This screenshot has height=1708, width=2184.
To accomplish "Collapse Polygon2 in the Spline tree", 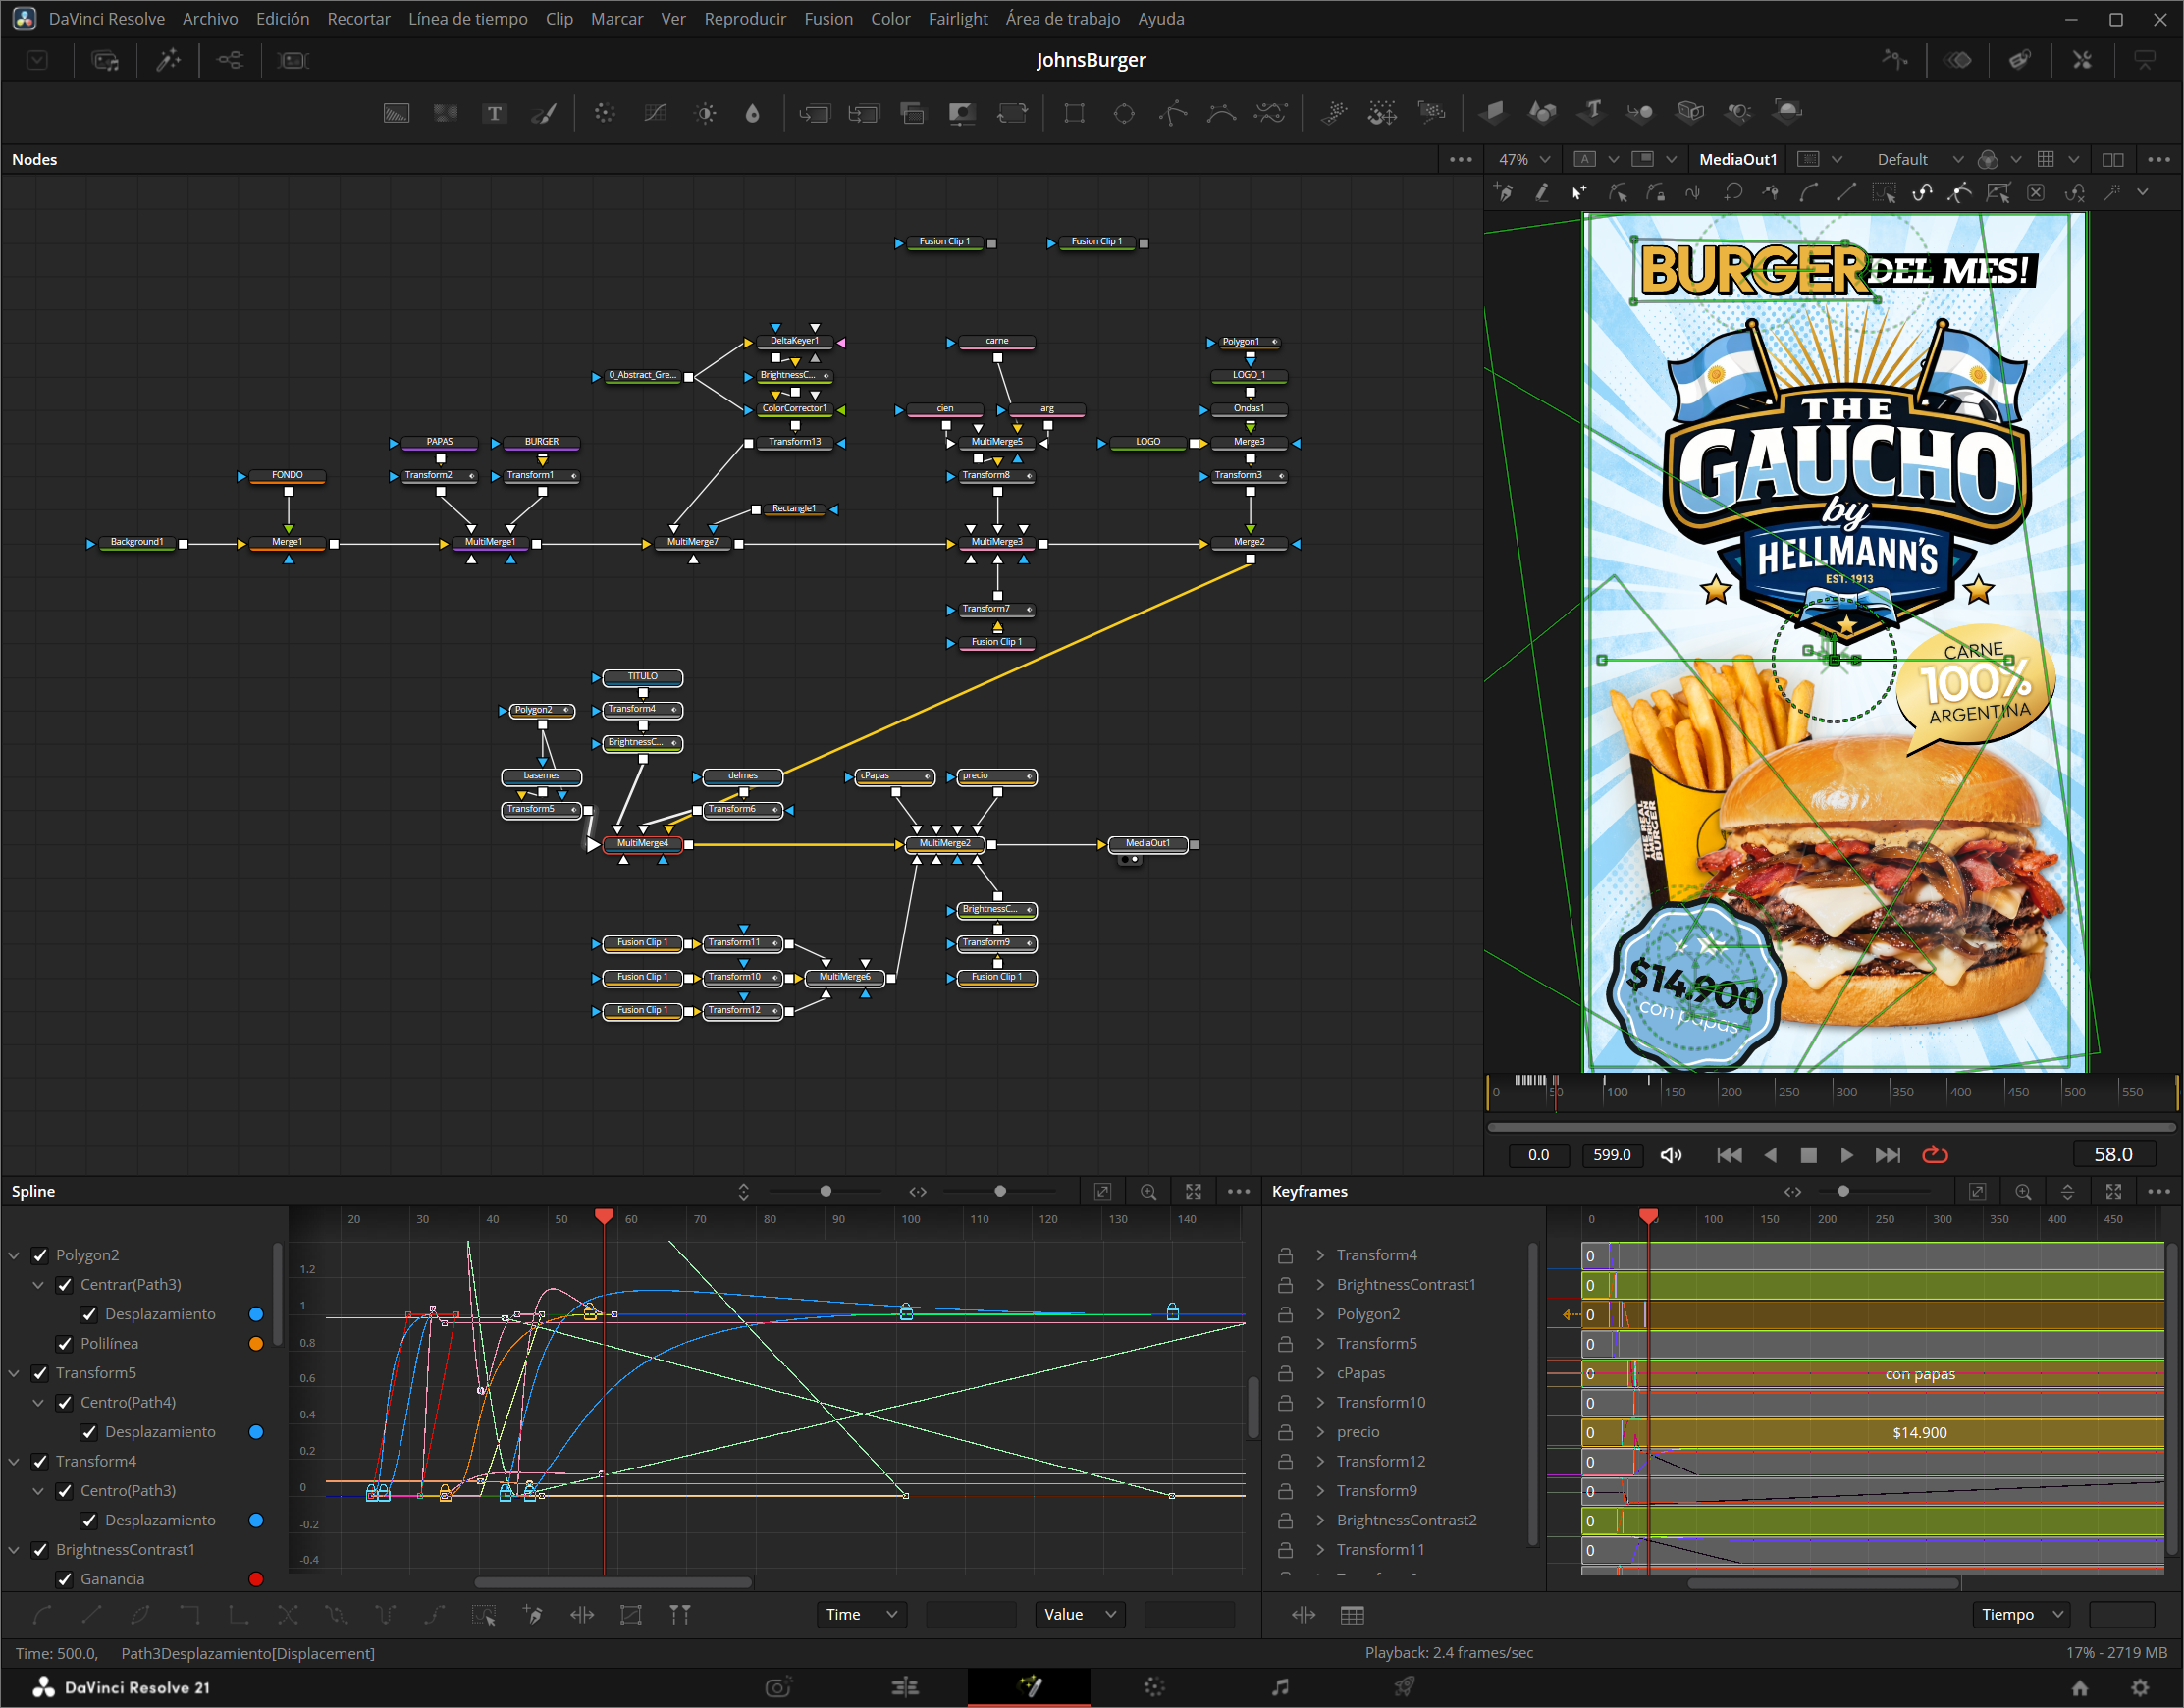I will coord(14,1255).
